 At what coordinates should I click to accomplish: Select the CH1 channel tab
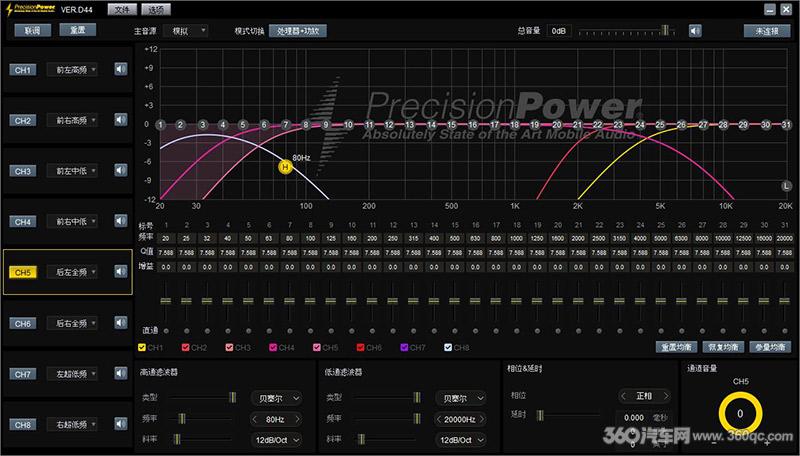click(22, 70)
